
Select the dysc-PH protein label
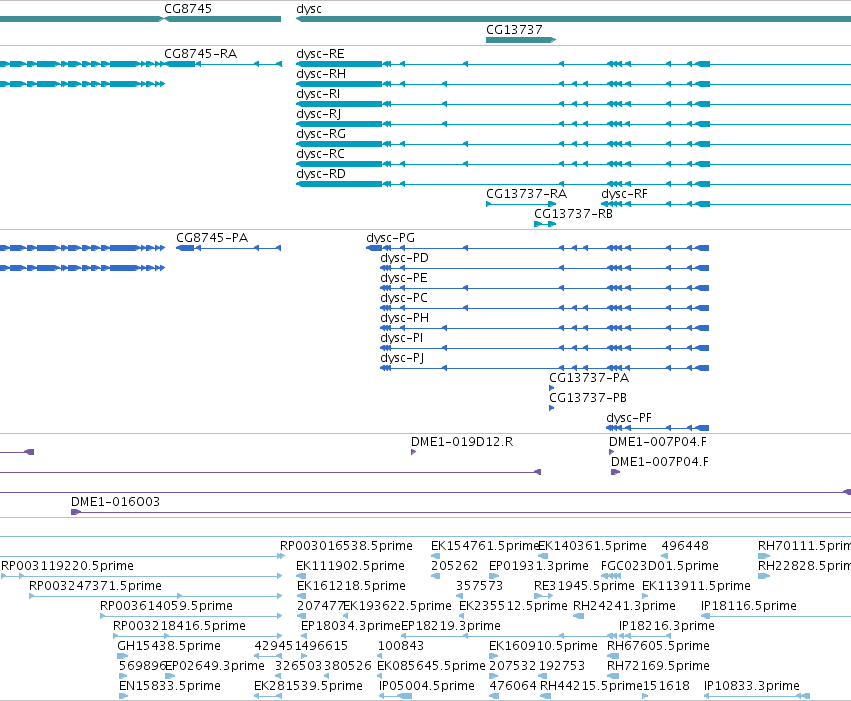click(x=404, y=318)
